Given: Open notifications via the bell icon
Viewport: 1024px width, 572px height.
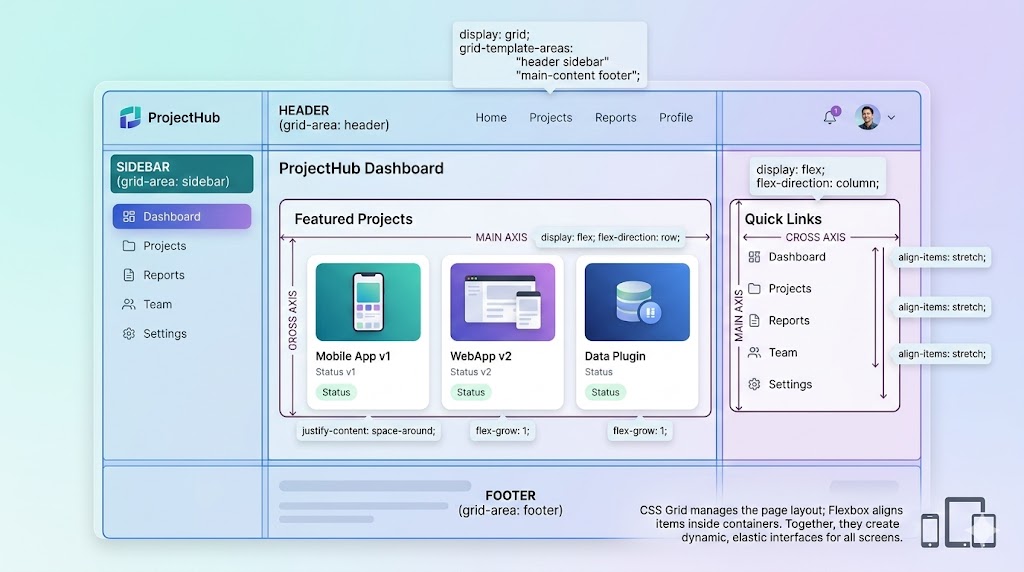Looking at the screenshot, I should tap(829, 118).
